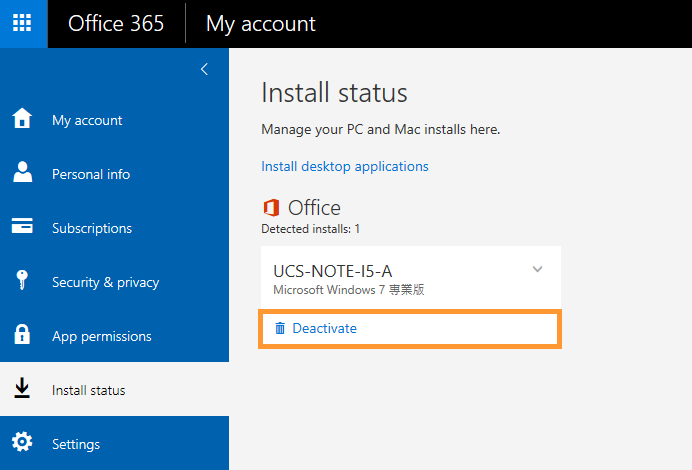Click the gear icon for Settings
This screenshot has height=470, width=692.
pyautogui.click(x=22, y=442)
